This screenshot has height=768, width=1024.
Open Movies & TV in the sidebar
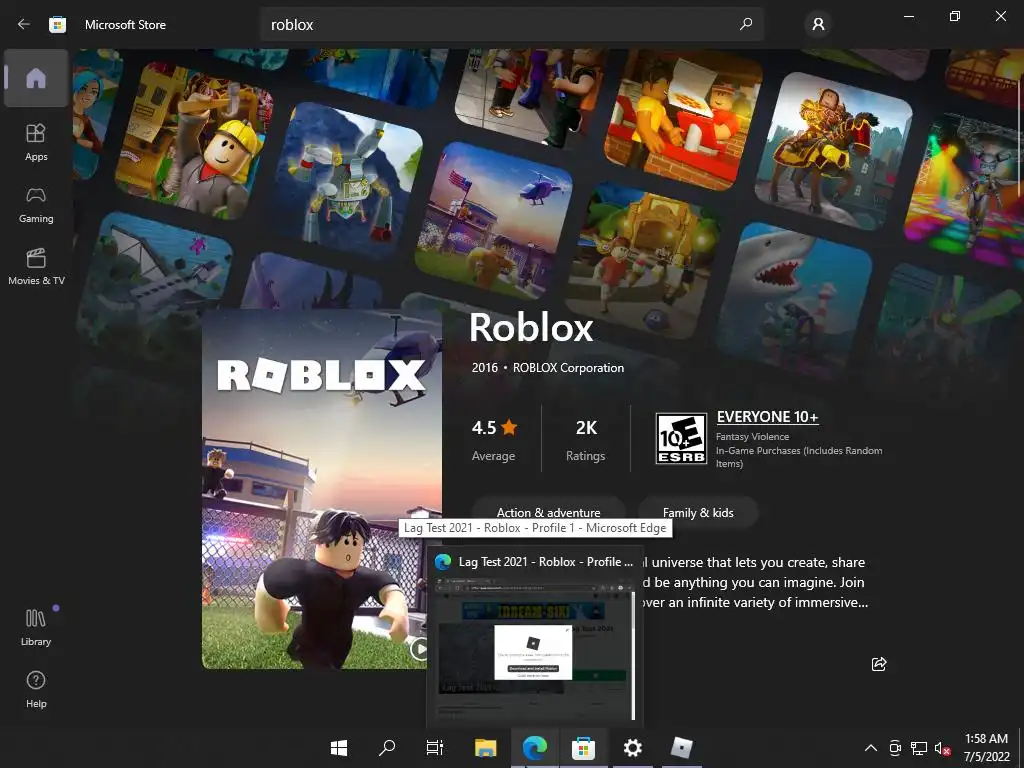pyautogui.click(x=36, y=266)
